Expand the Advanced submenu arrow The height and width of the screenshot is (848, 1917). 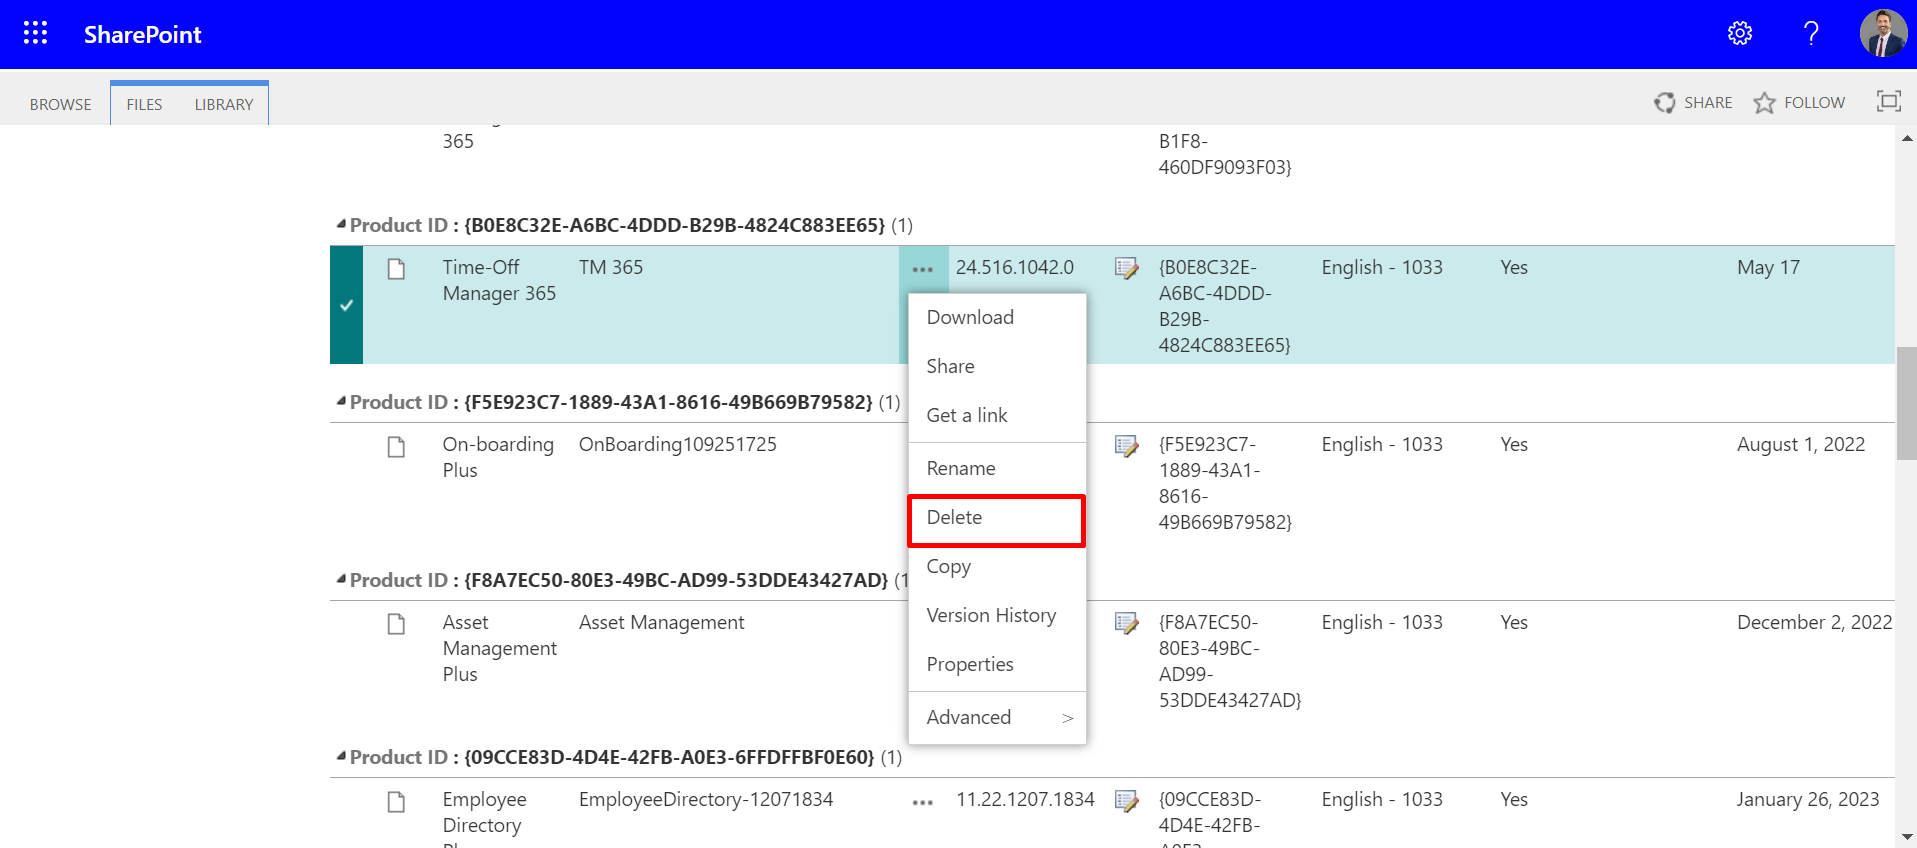(1068, 718)
